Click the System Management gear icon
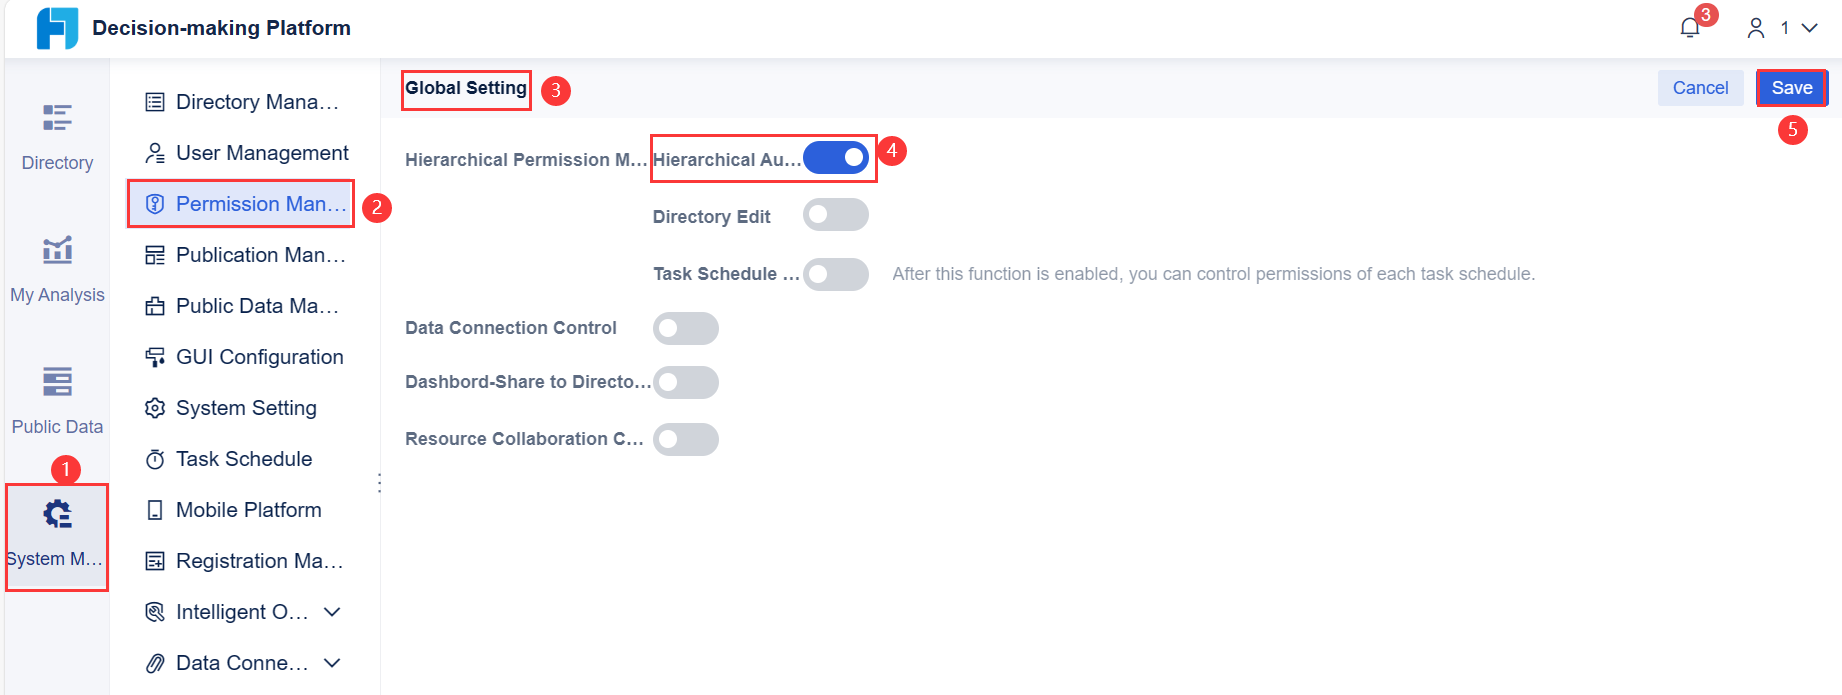The width and height of the screenshot is (1842, 695). tap(57, 513)
